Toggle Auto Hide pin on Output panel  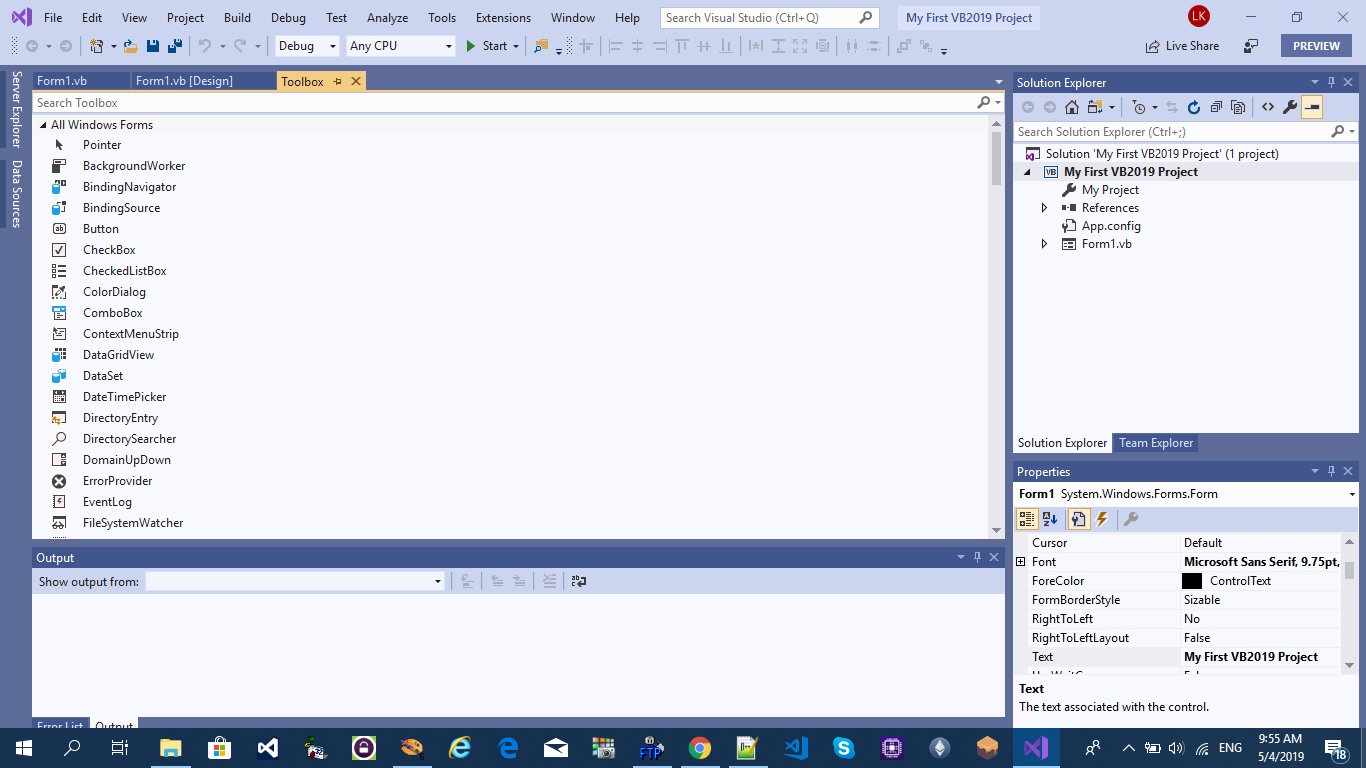[977, 558]
